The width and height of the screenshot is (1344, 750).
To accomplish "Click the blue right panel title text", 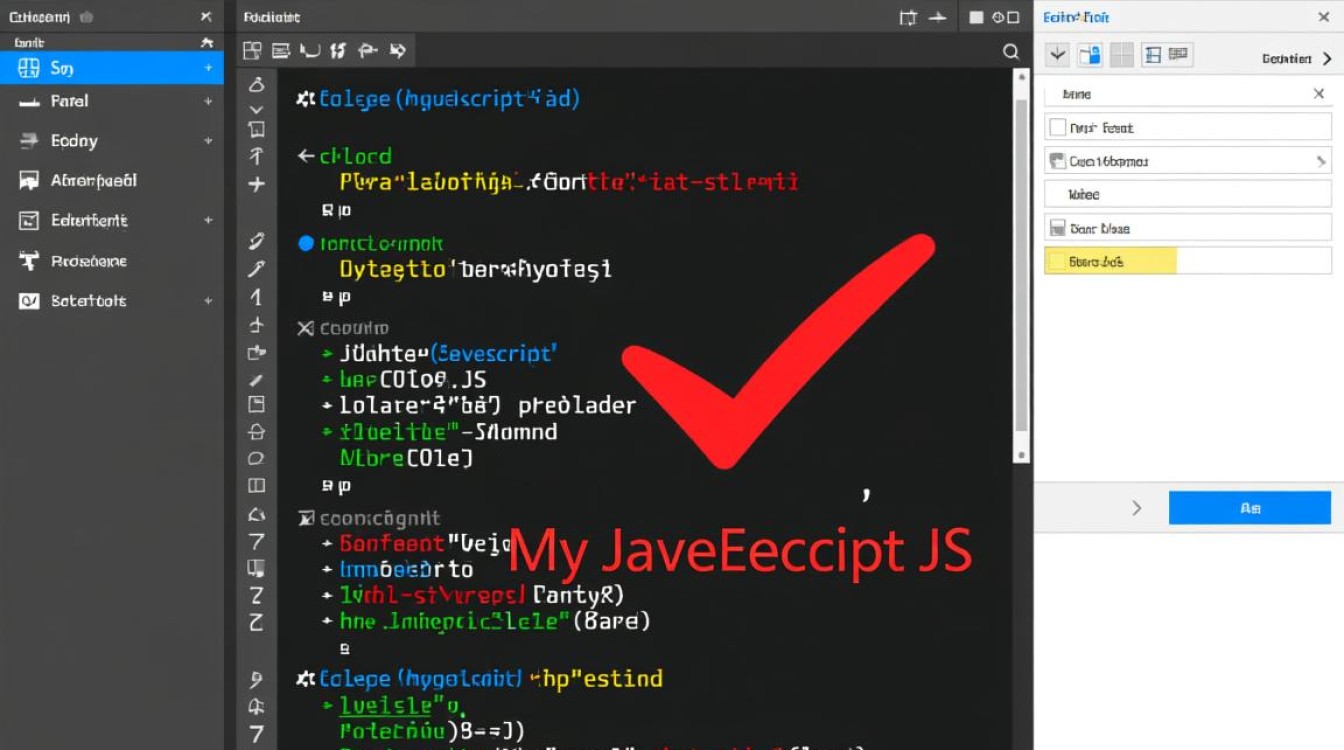I will (x=1076, y=17).
